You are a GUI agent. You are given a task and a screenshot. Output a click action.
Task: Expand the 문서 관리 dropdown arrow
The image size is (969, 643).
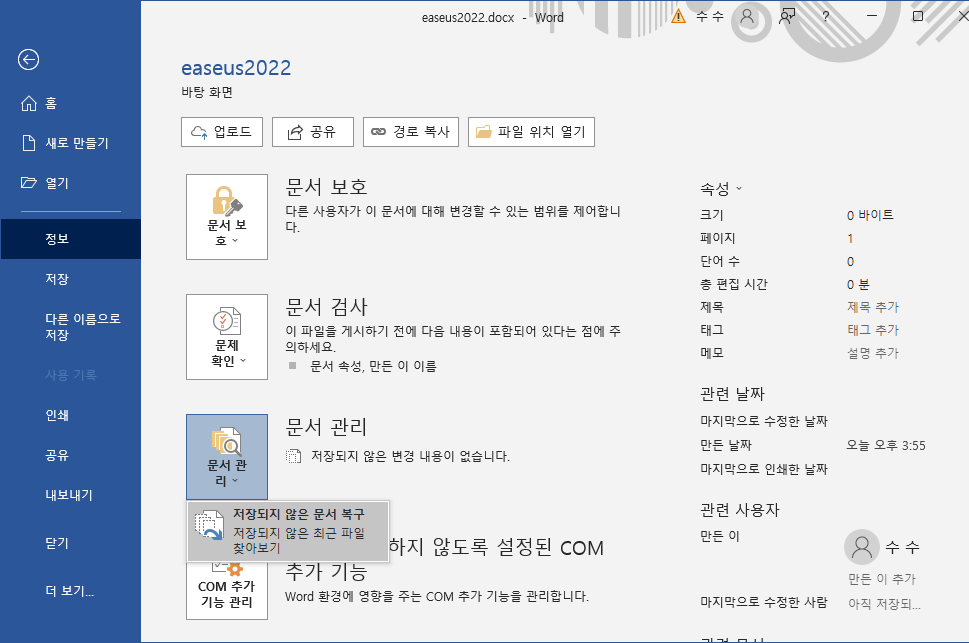(238, 479)
